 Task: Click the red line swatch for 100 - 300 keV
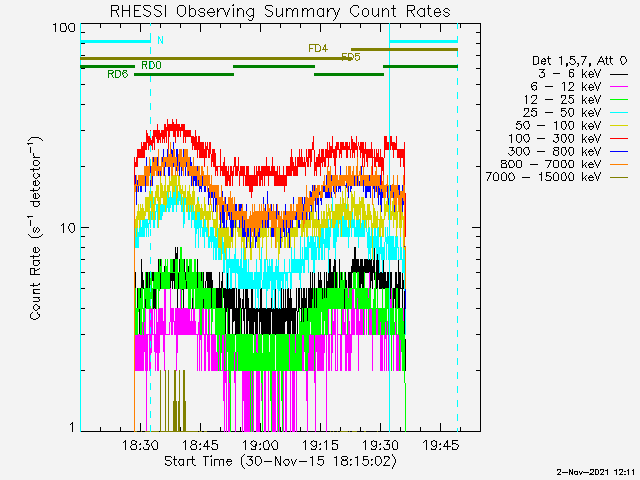click(x=619, y=139)
